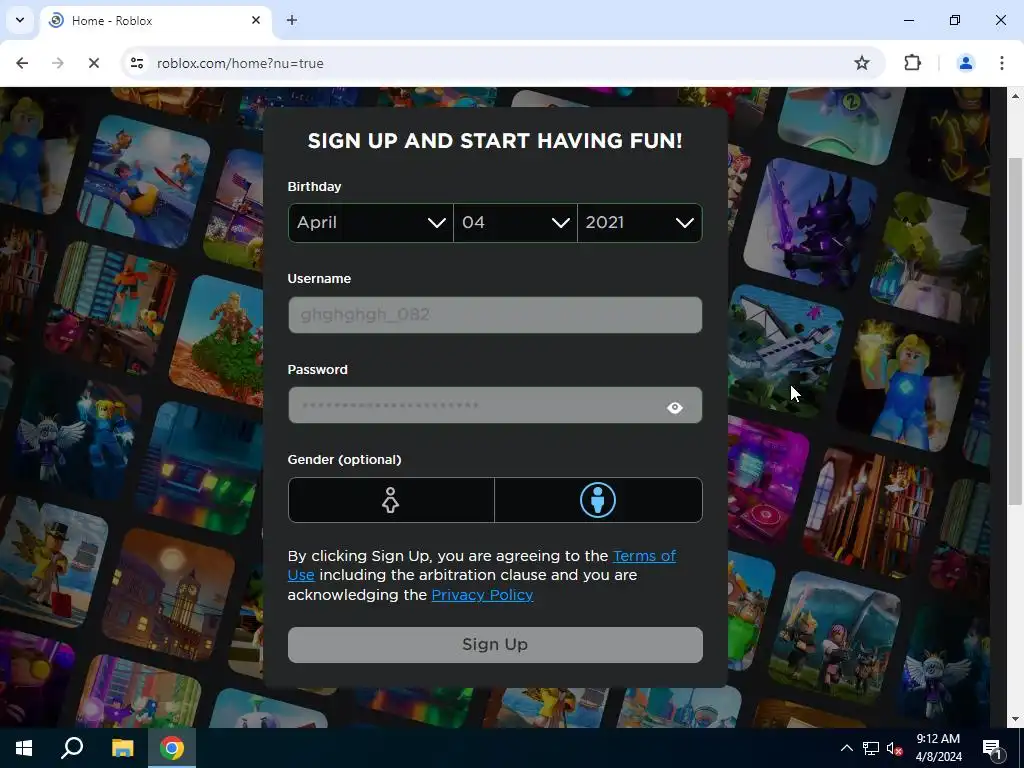This screenshot has width=1024, height=768.
Task: Open the Chrome profile avatar icon
Action: pyautogui.click(x=965, y=63)
